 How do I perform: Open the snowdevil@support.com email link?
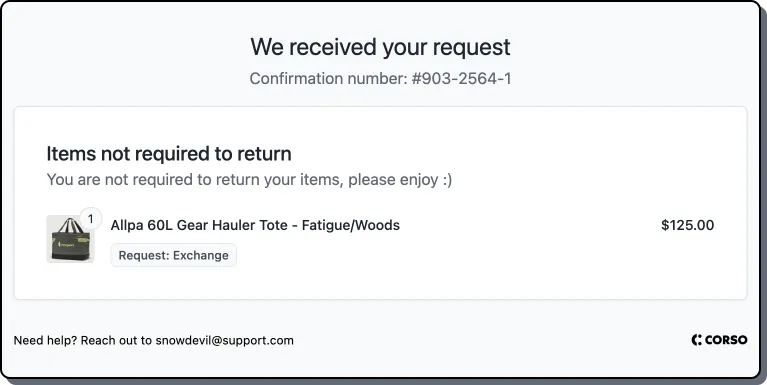pyautogui.click(x=225, y=340)
